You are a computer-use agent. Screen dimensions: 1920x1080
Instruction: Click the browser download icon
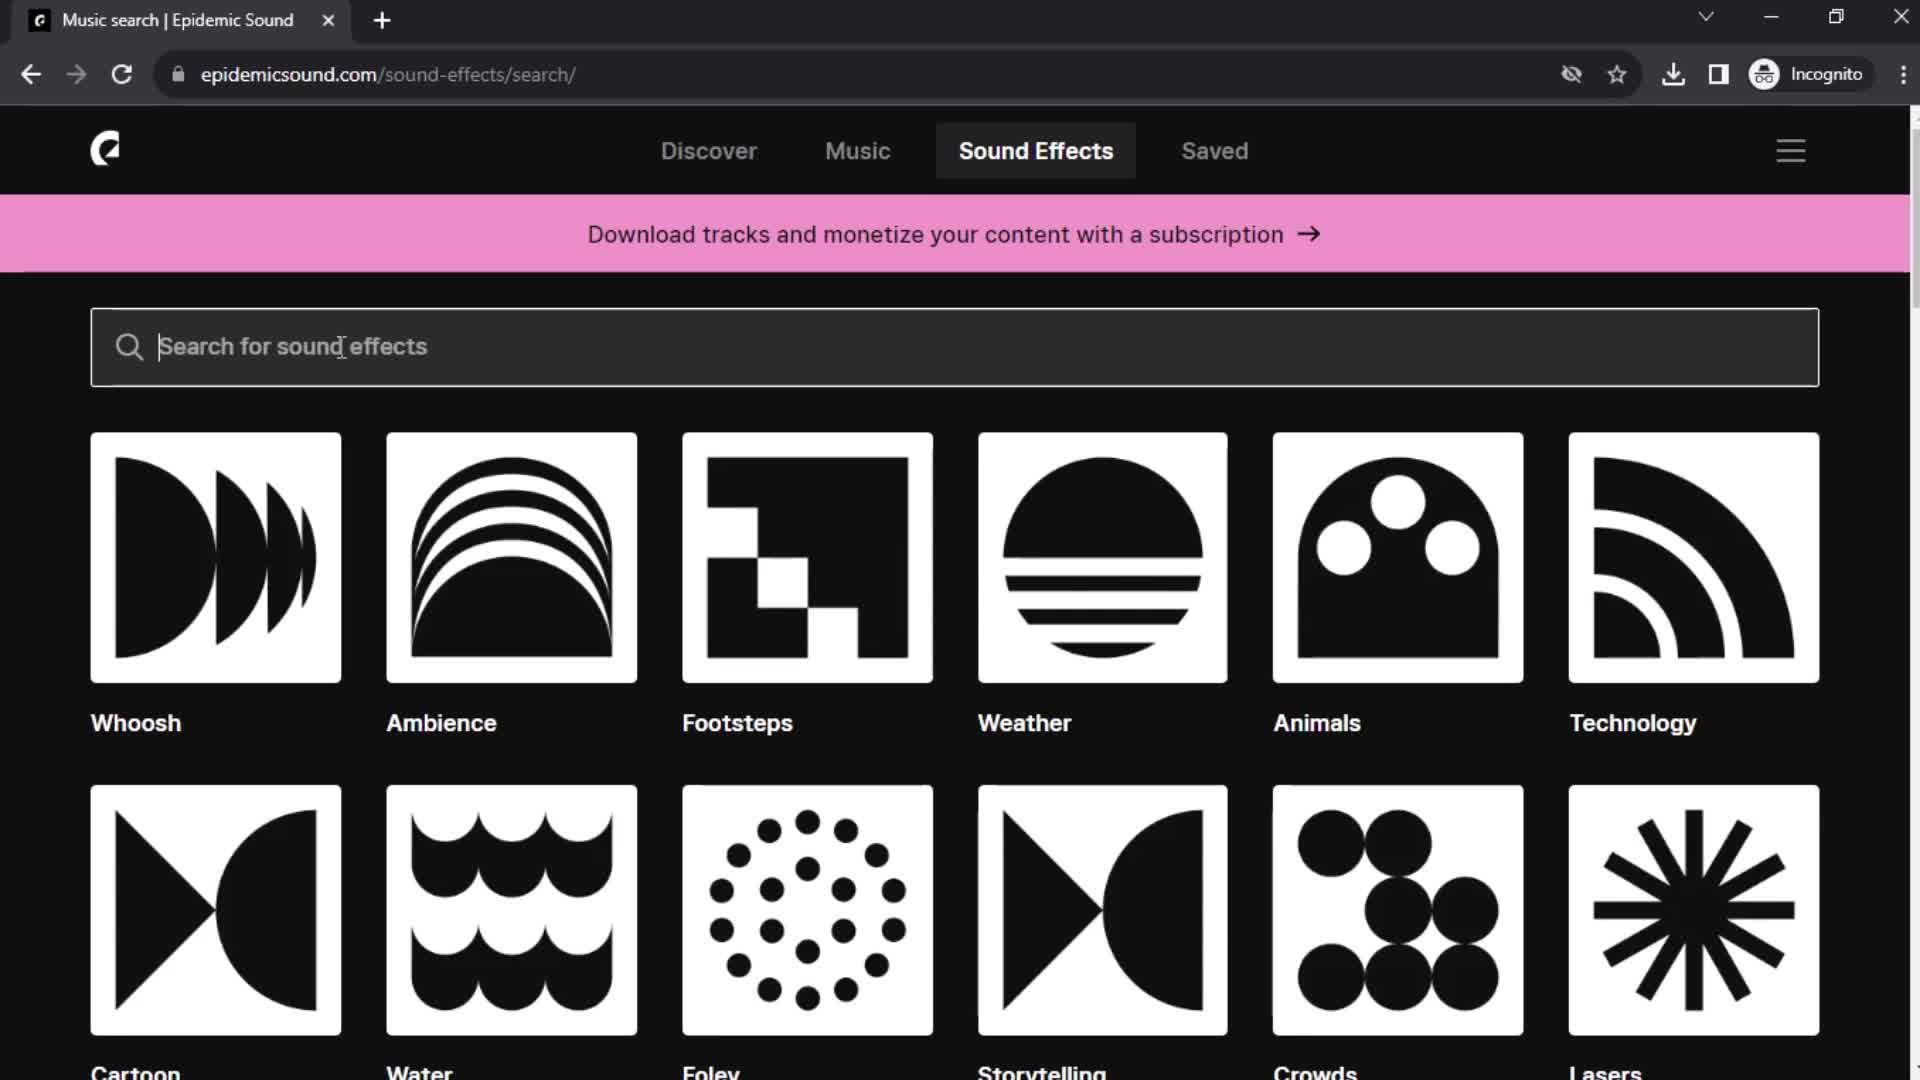(x=1673, y=74)
